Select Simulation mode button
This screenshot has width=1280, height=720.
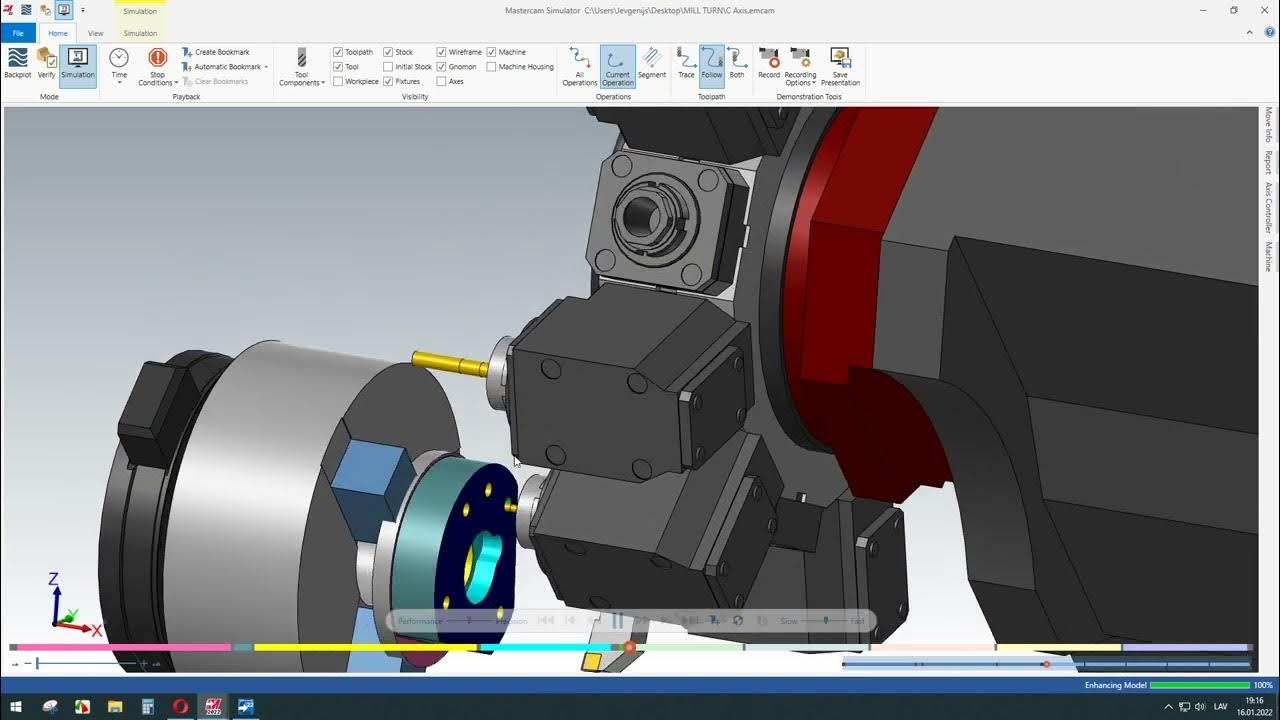(x=78, y=66)
